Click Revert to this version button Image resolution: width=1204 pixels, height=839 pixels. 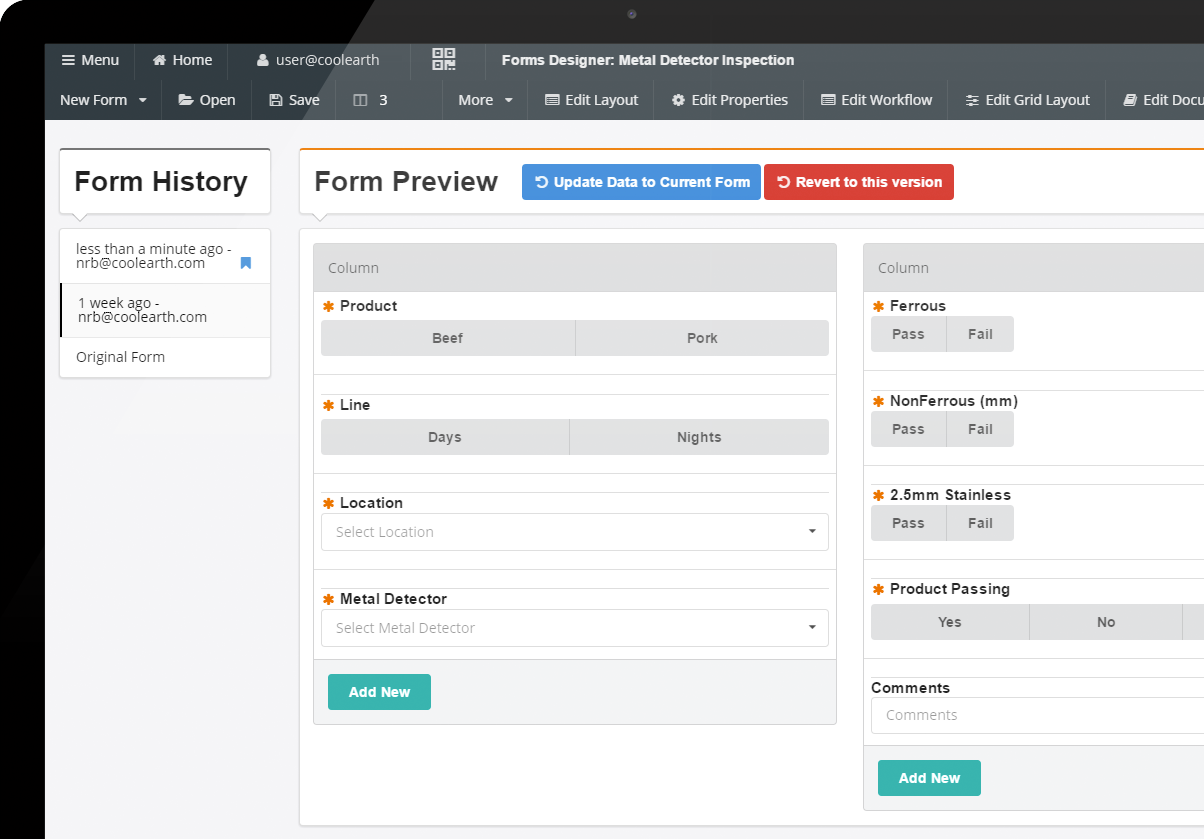pyautogui.click(x=859, y=182)
